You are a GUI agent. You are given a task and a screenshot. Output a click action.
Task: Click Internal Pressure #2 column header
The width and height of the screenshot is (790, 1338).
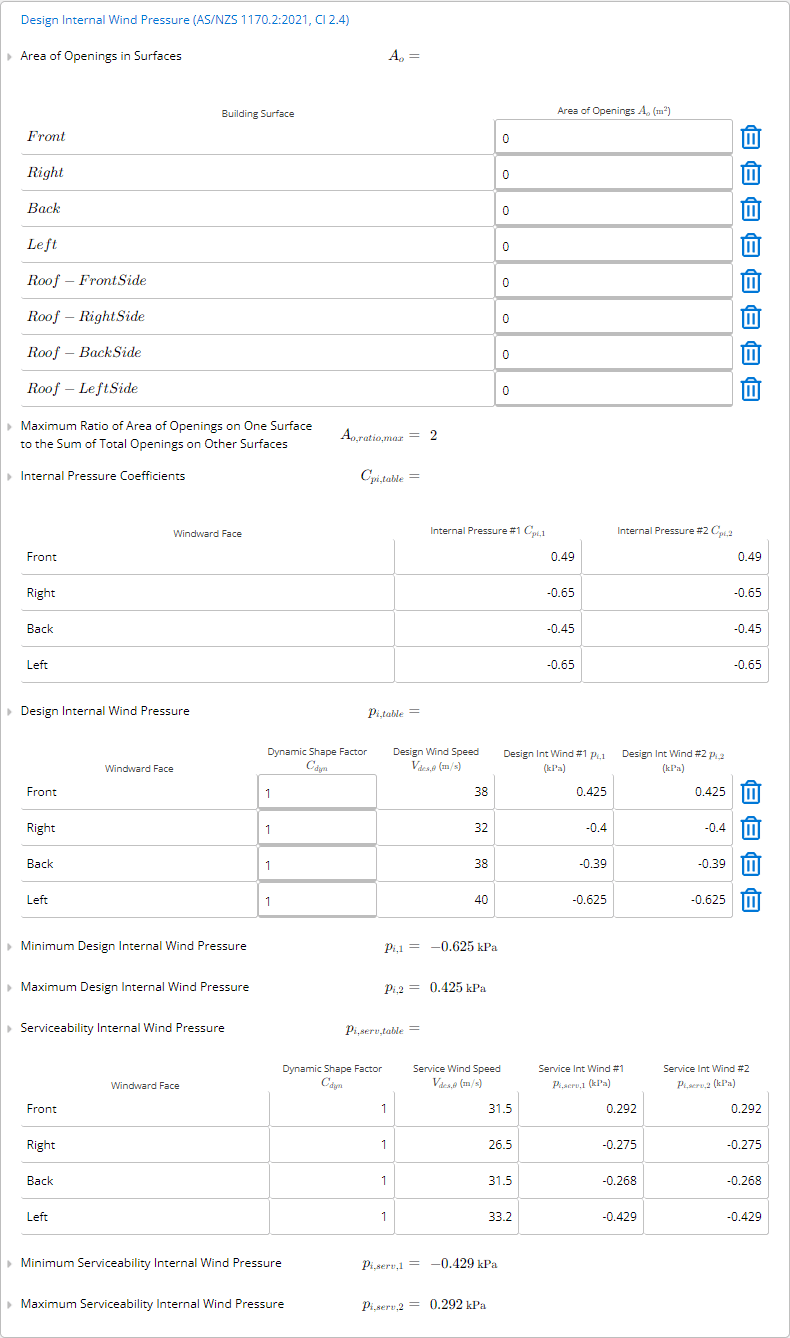coord(675,531)
